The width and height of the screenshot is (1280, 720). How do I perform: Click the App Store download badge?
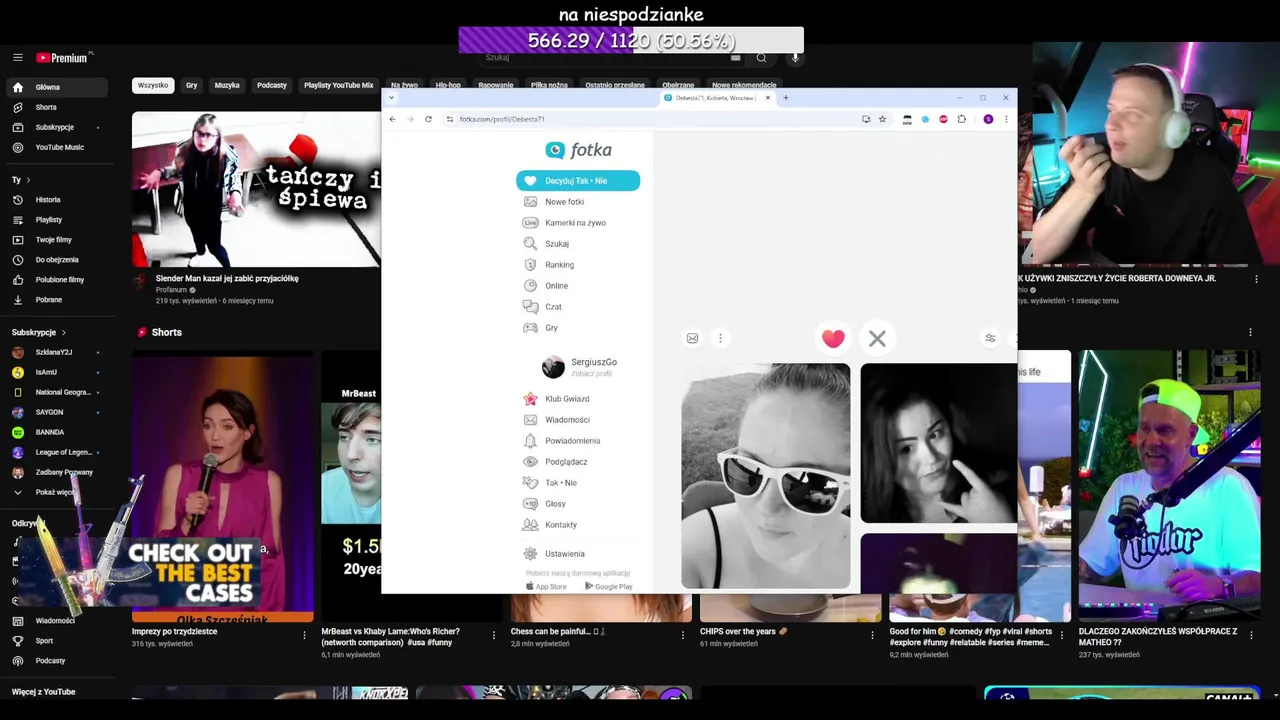(547, 587)
